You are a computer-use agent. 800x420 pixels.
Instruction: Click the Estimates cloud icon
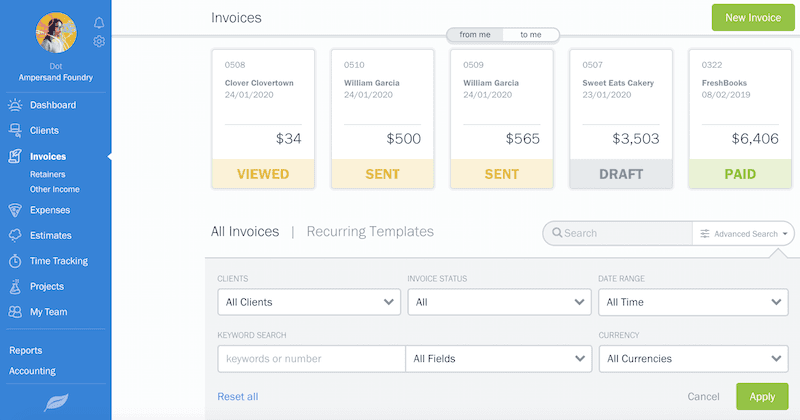pyautogui.click(x=15, y=236)
